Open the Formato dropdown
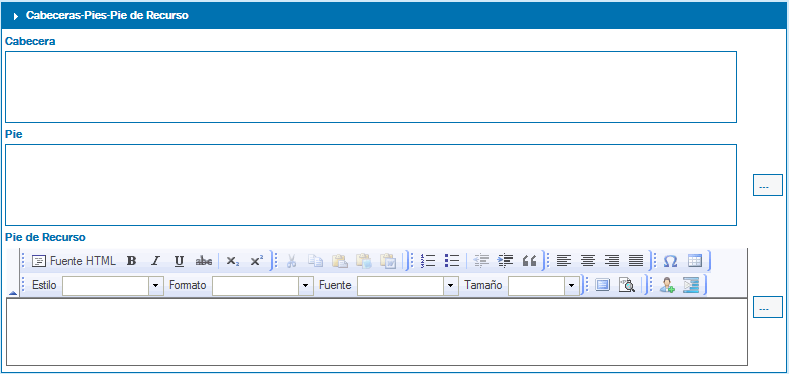 (x=305, y=286)
